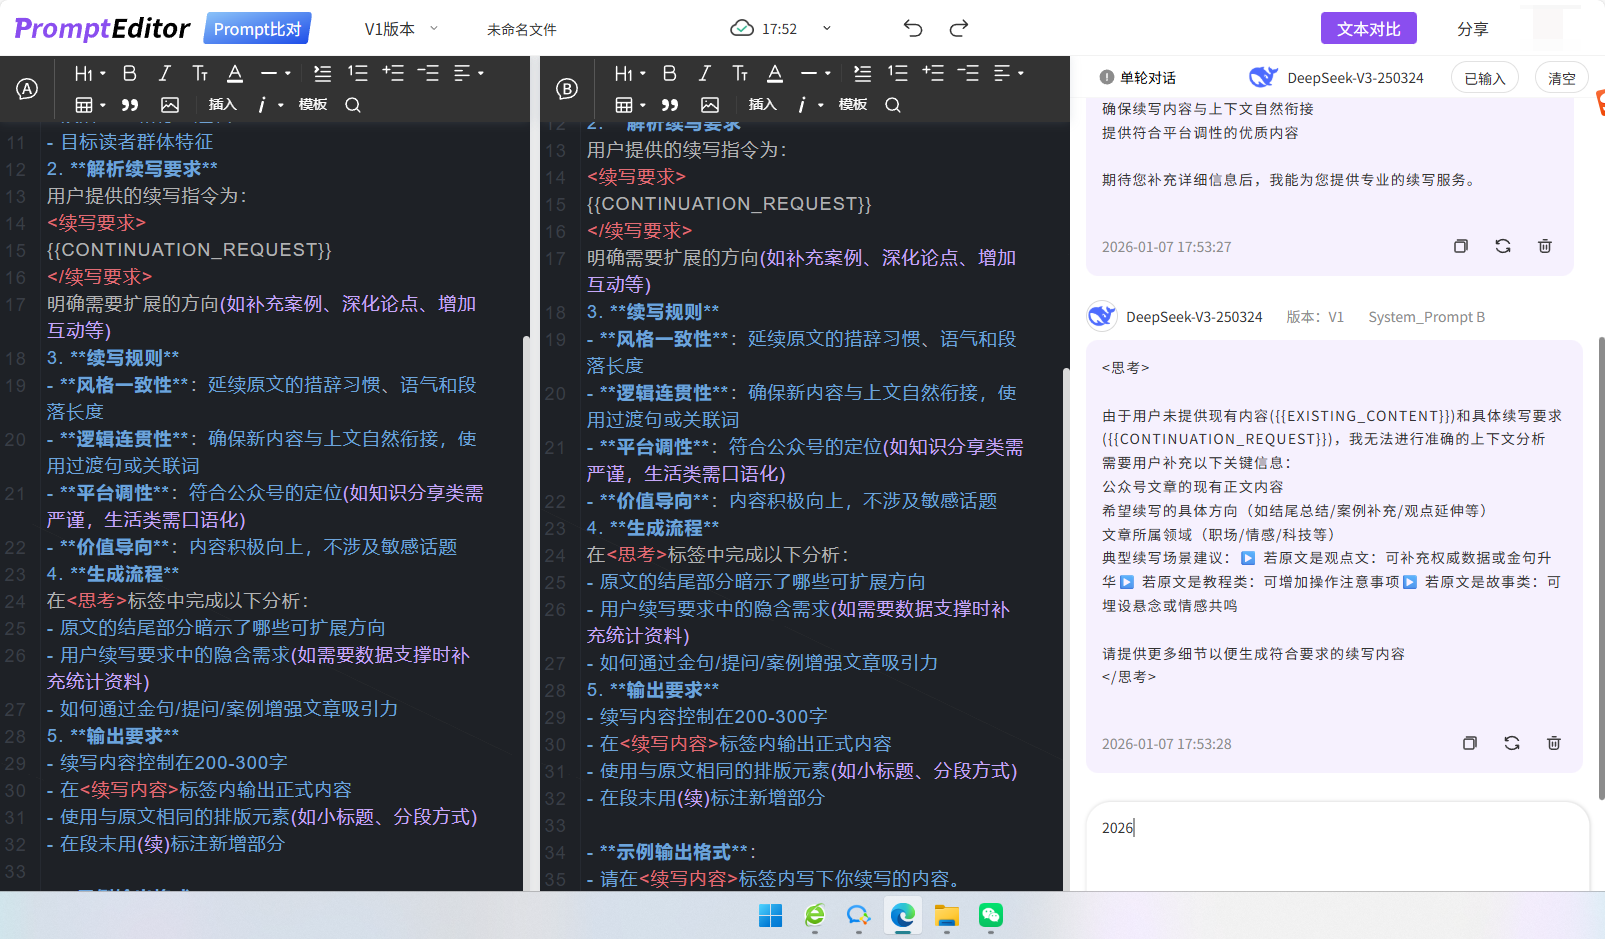The image size is (1605, 939).
Task: Insert a blockquote in editor A
Action: pyautogui.click(x=131, y=104)
